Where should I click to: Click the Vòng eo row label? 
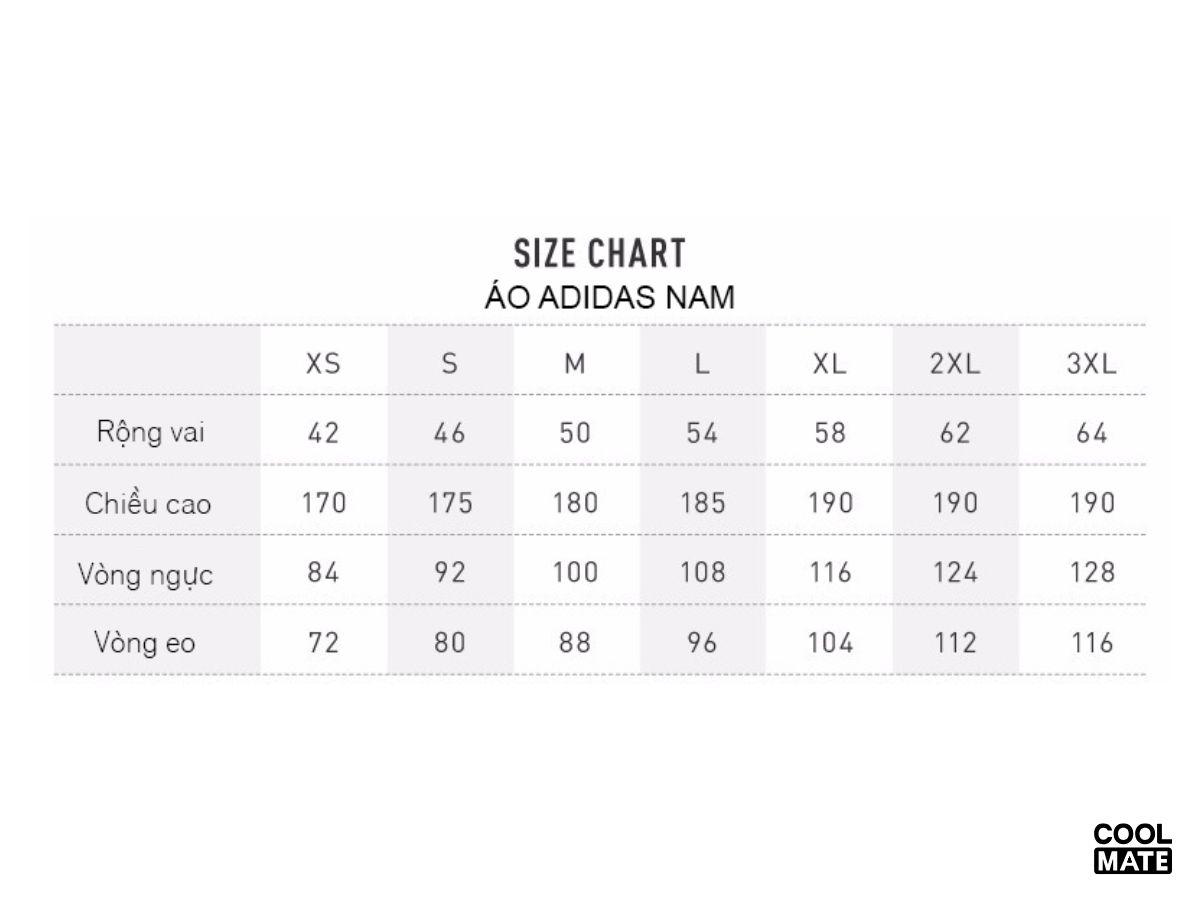click(145, 642)
